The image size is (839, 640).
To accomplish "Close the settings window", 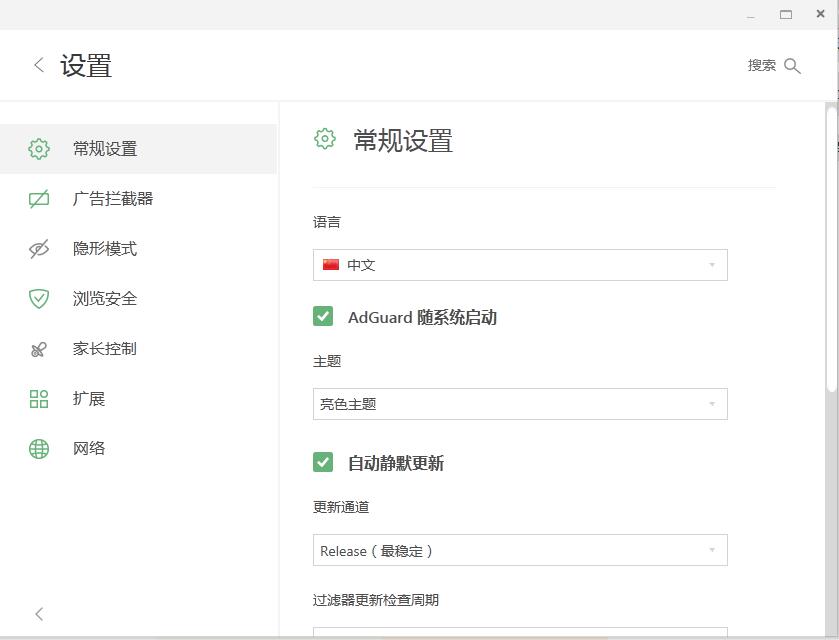I will coord(820,14).
